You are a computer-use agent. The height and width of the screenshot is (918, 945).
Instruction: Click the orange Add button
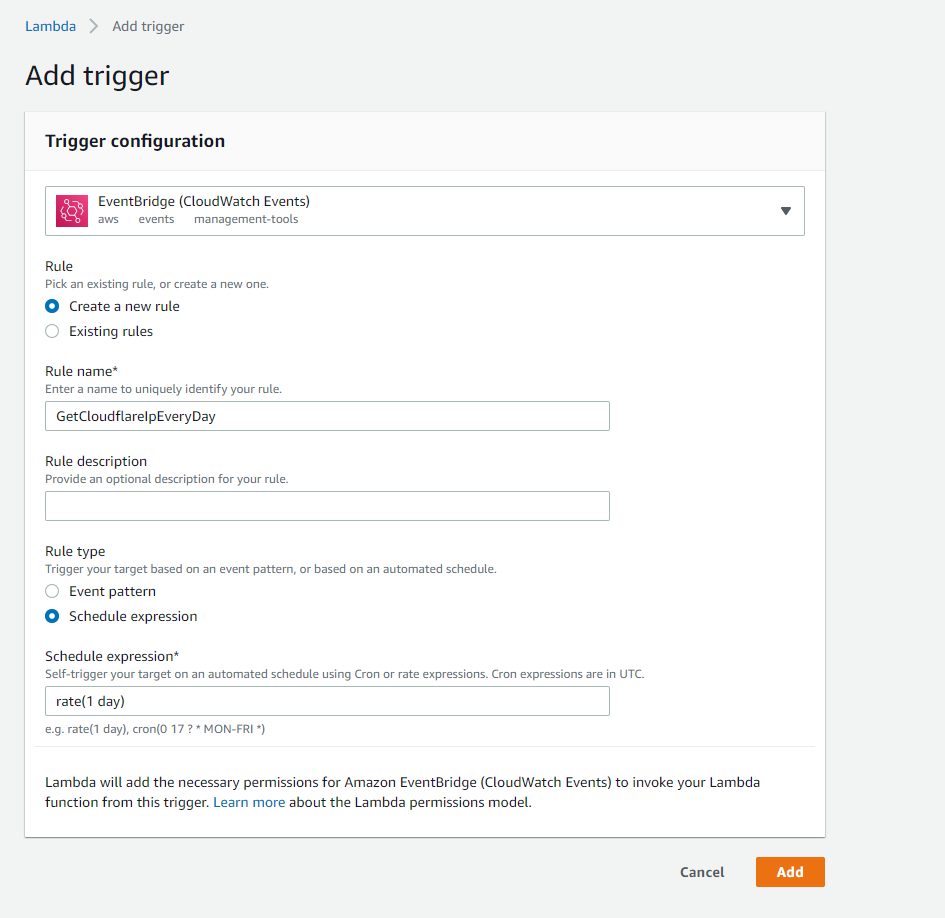pos(789,872)
